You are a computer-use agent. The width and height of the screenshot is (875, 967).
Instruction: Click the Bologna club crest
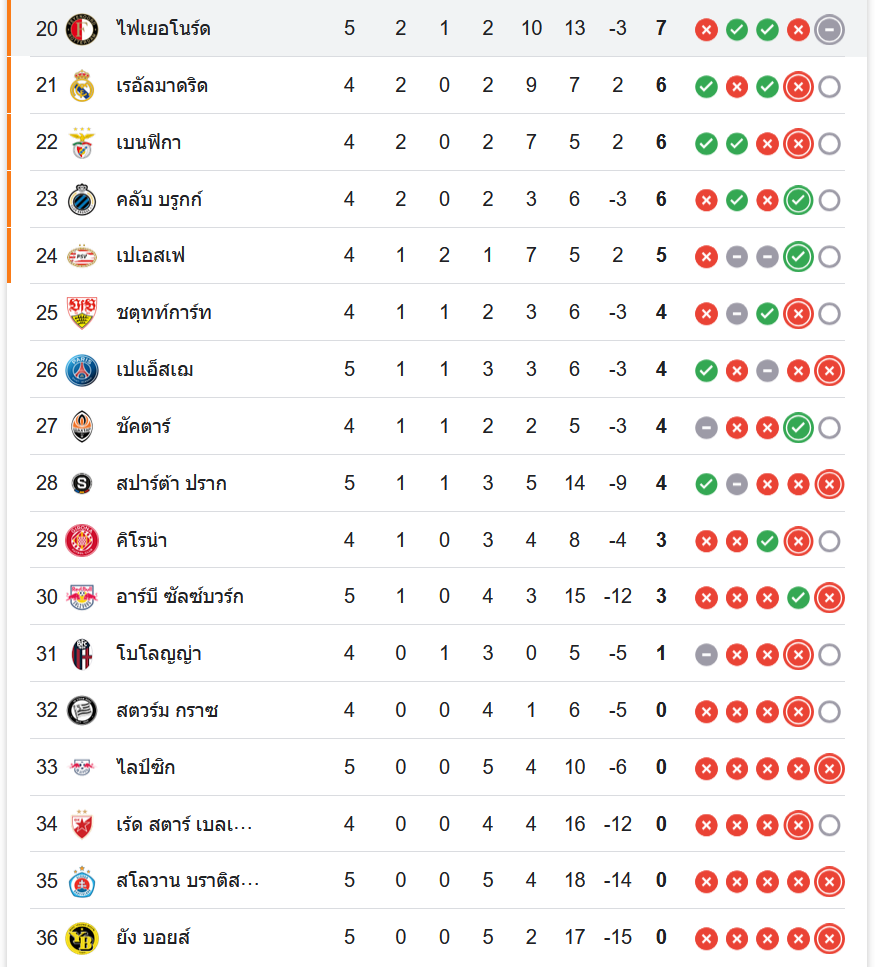click(82, 654)
